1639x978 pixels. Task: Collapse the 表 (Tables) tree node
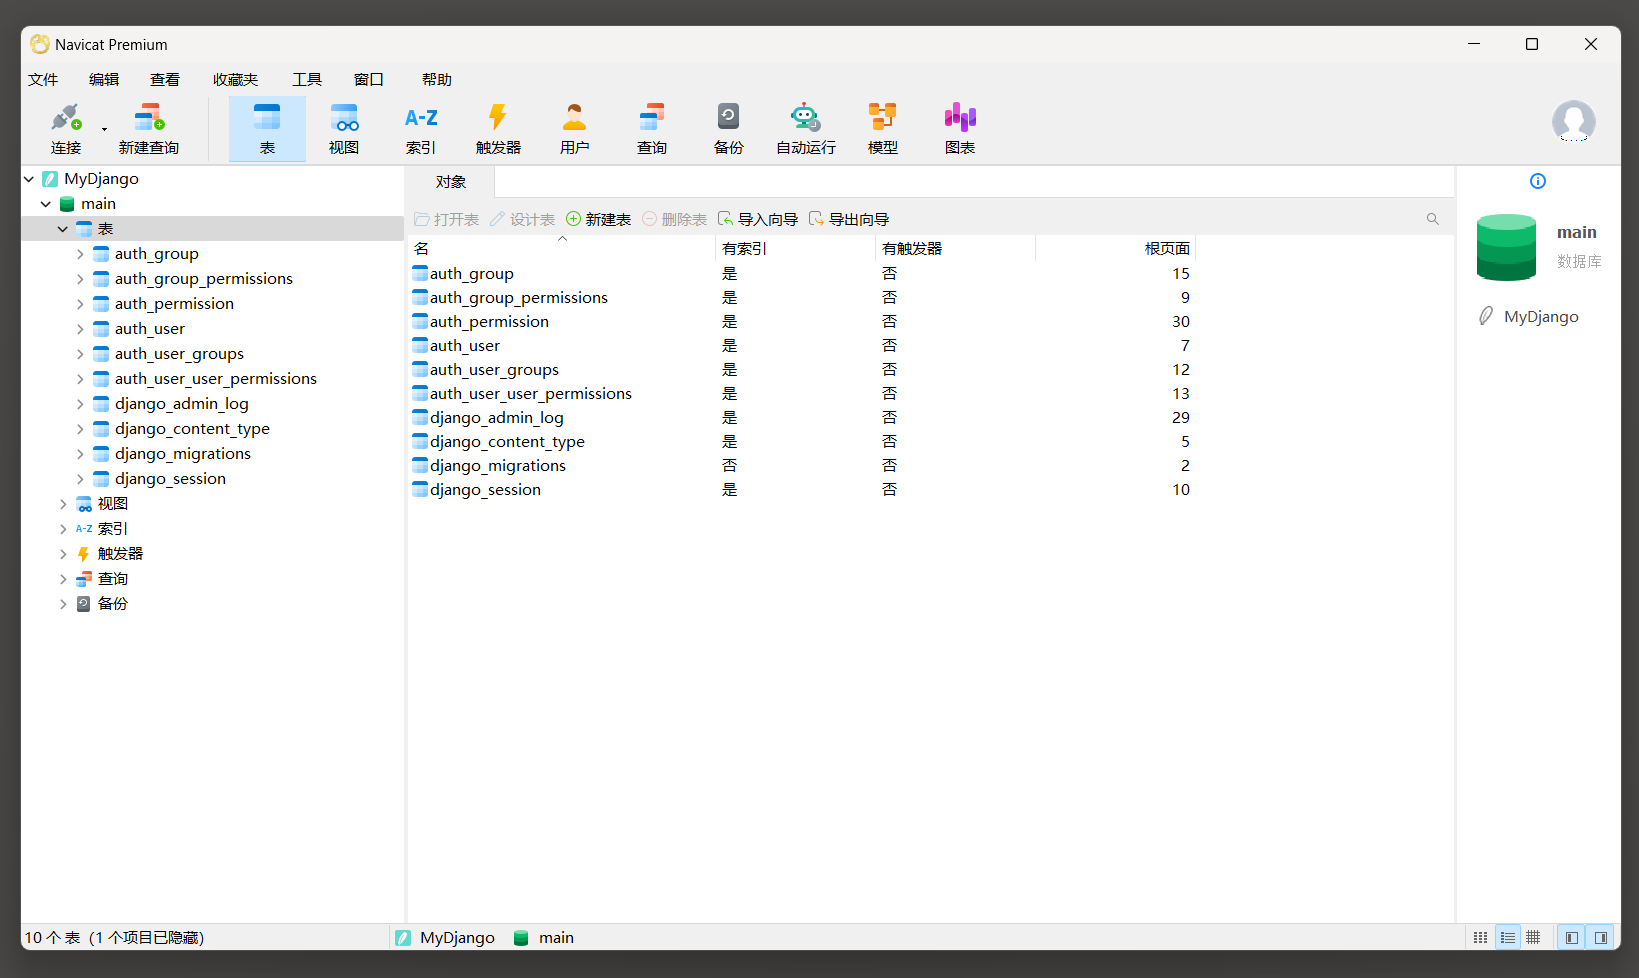pos(63,229)
